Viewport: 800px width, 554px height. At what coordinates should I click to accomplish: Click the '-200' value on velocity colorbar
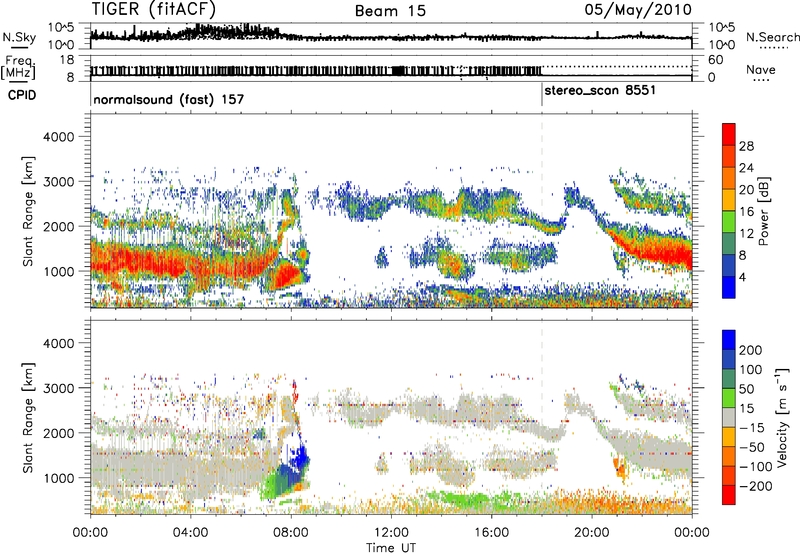758,486
